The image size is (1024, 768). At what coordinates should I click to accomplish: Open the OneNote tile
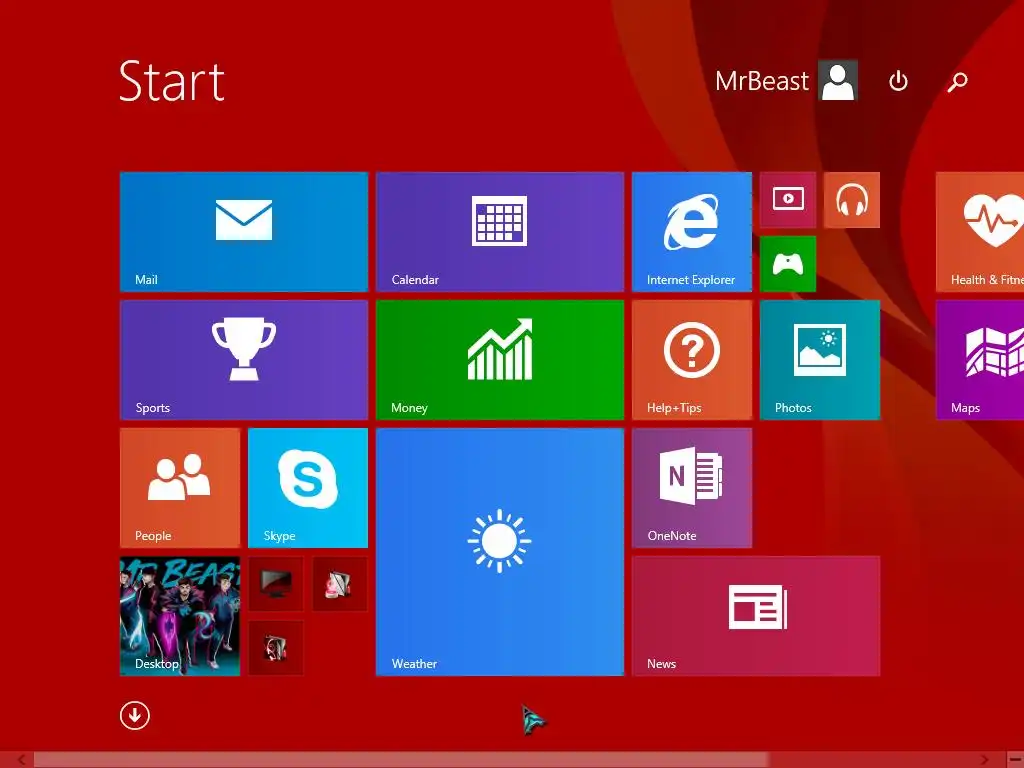coord(692,488)
